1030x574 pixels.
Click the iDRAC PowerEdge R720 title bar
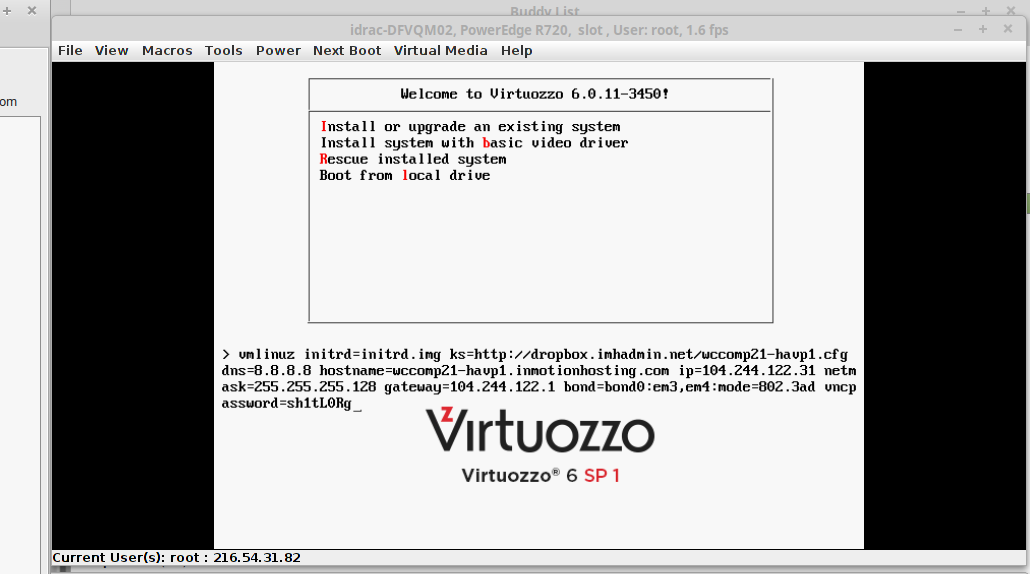(x=538, y=30)
